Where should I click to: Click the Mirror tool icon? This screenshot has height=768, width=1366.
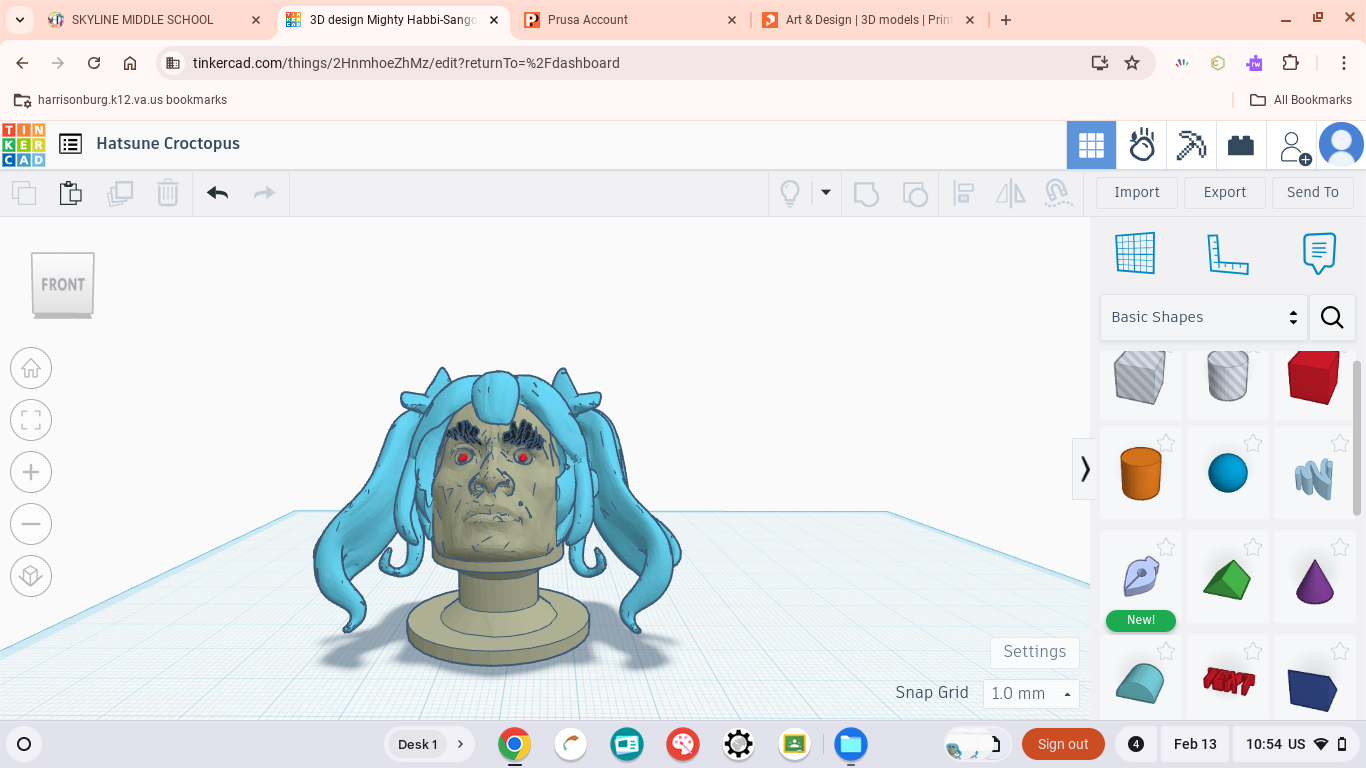point(1011,193)
